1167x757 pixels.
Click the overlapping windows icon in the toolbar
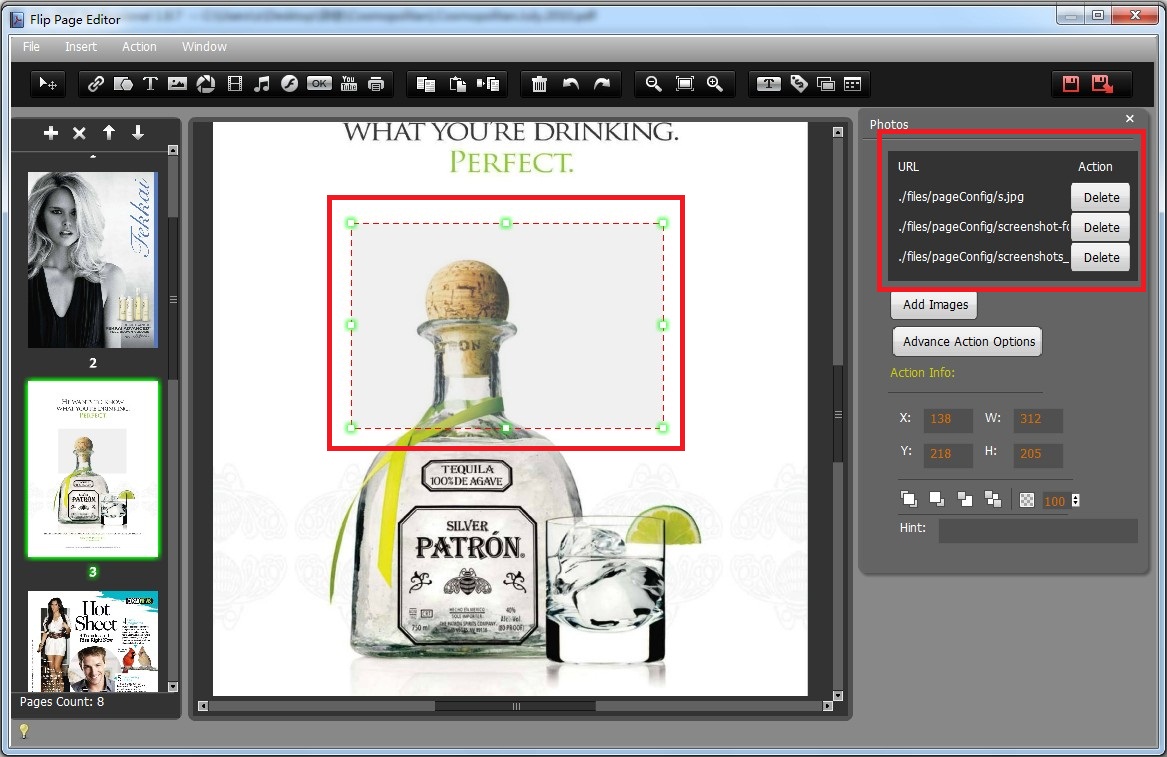pos(825,84)
